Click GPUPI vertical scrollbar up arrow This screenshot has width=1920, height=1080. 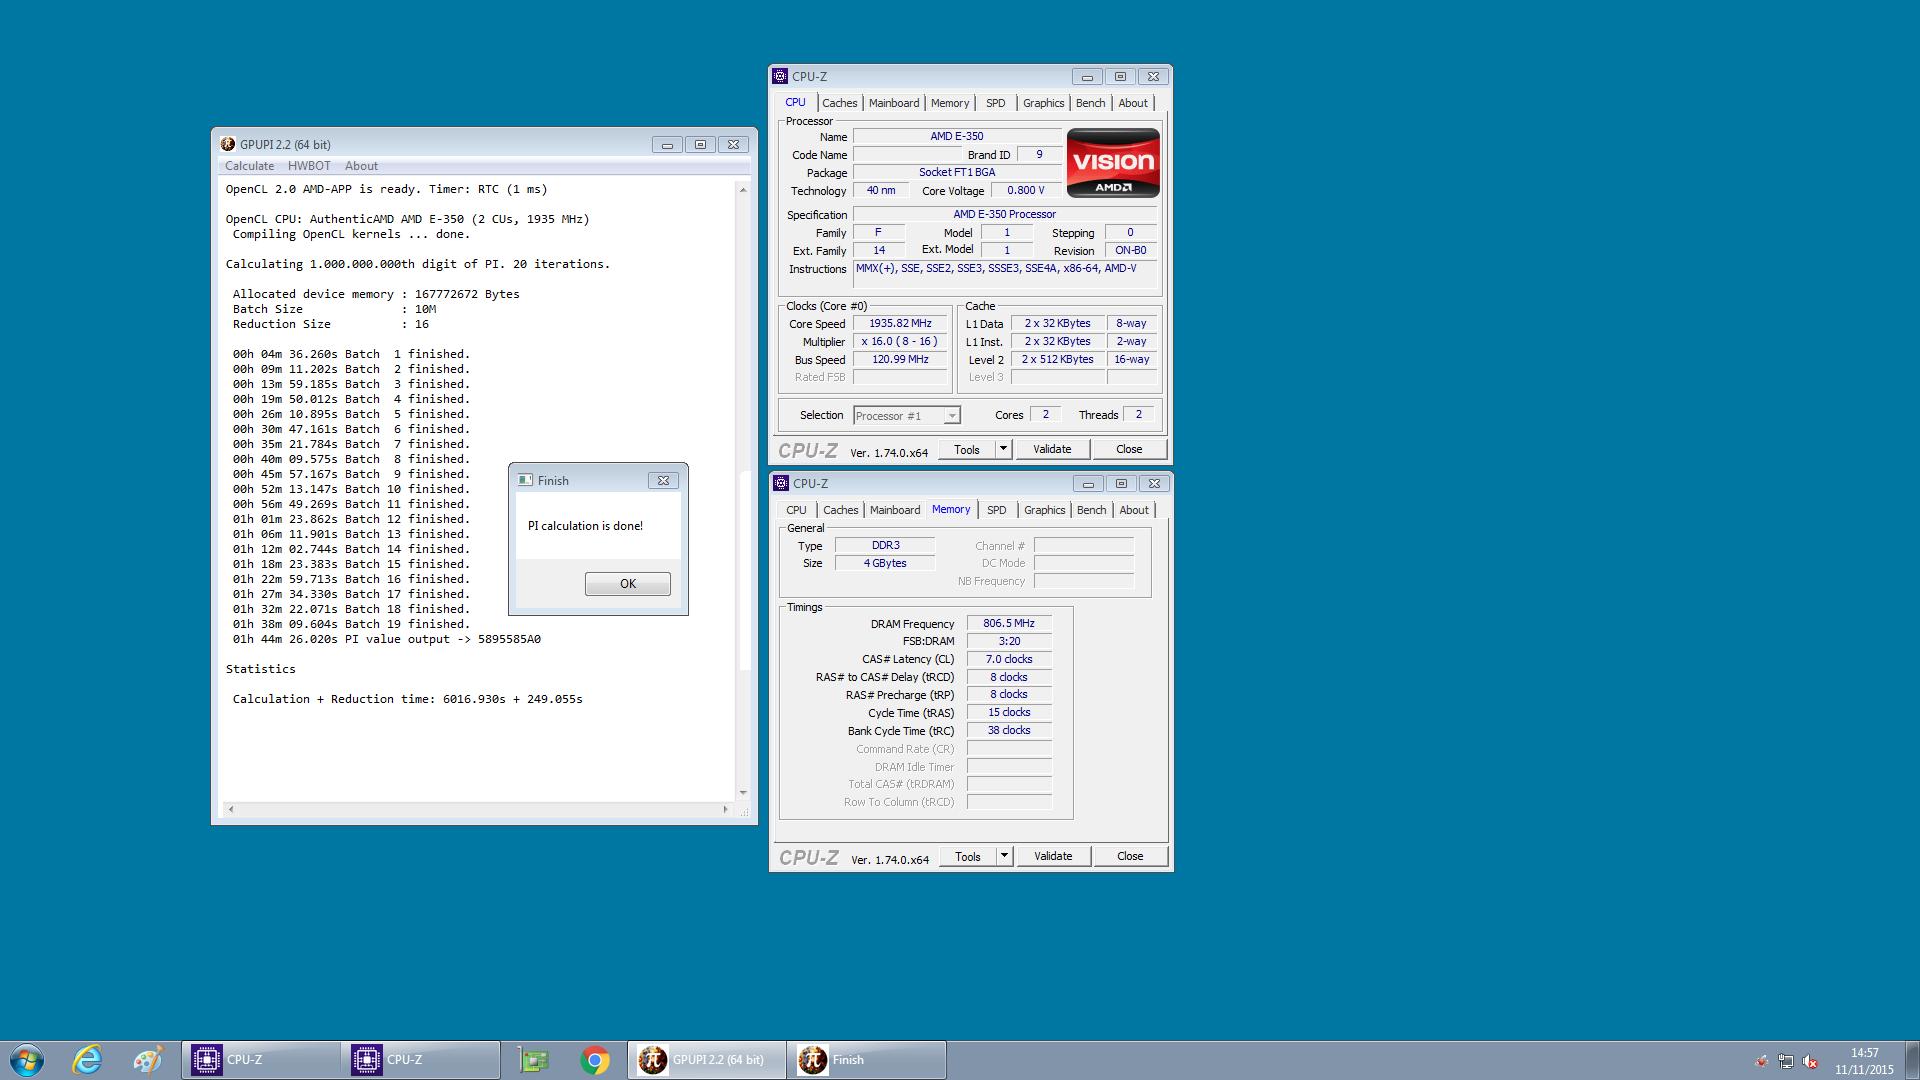[x=743, y=189]
